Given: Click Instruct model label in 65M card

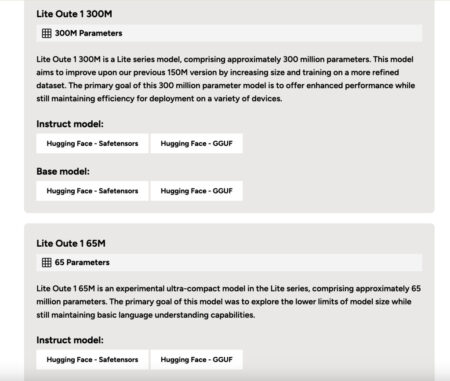Looking at the screenshot, I should click(x=70, y=340).
